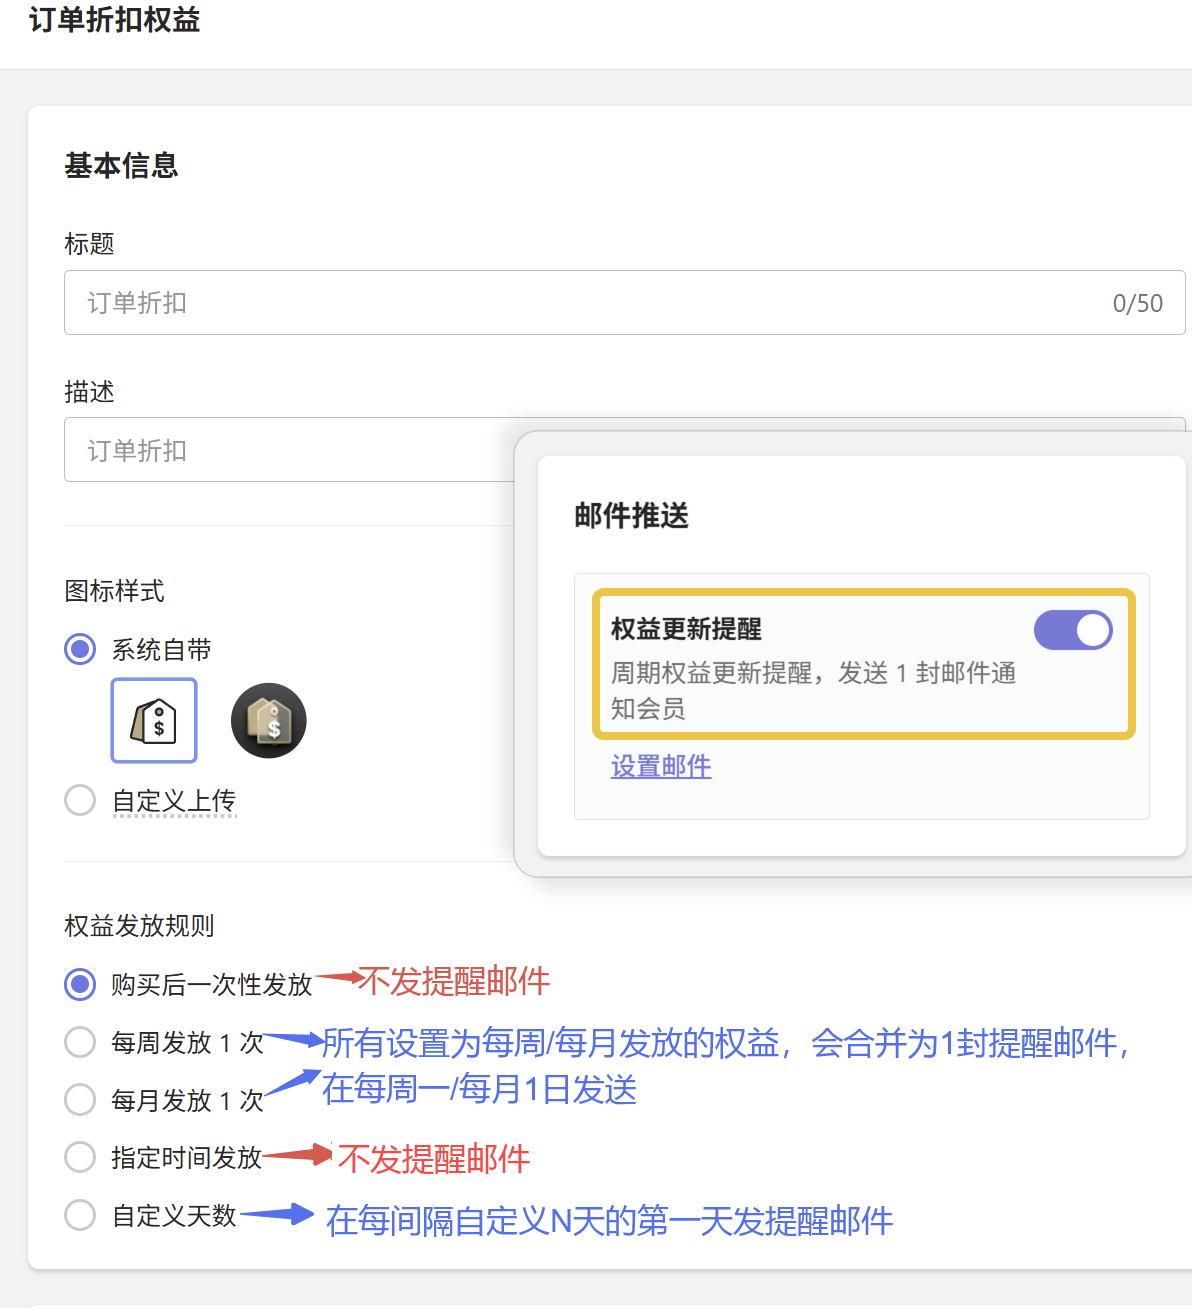Select the 每周发放 1 次 radio button
The width and height of the screenshot is (1192, 1308).
pyautogui.click(x=80, y=1042)
